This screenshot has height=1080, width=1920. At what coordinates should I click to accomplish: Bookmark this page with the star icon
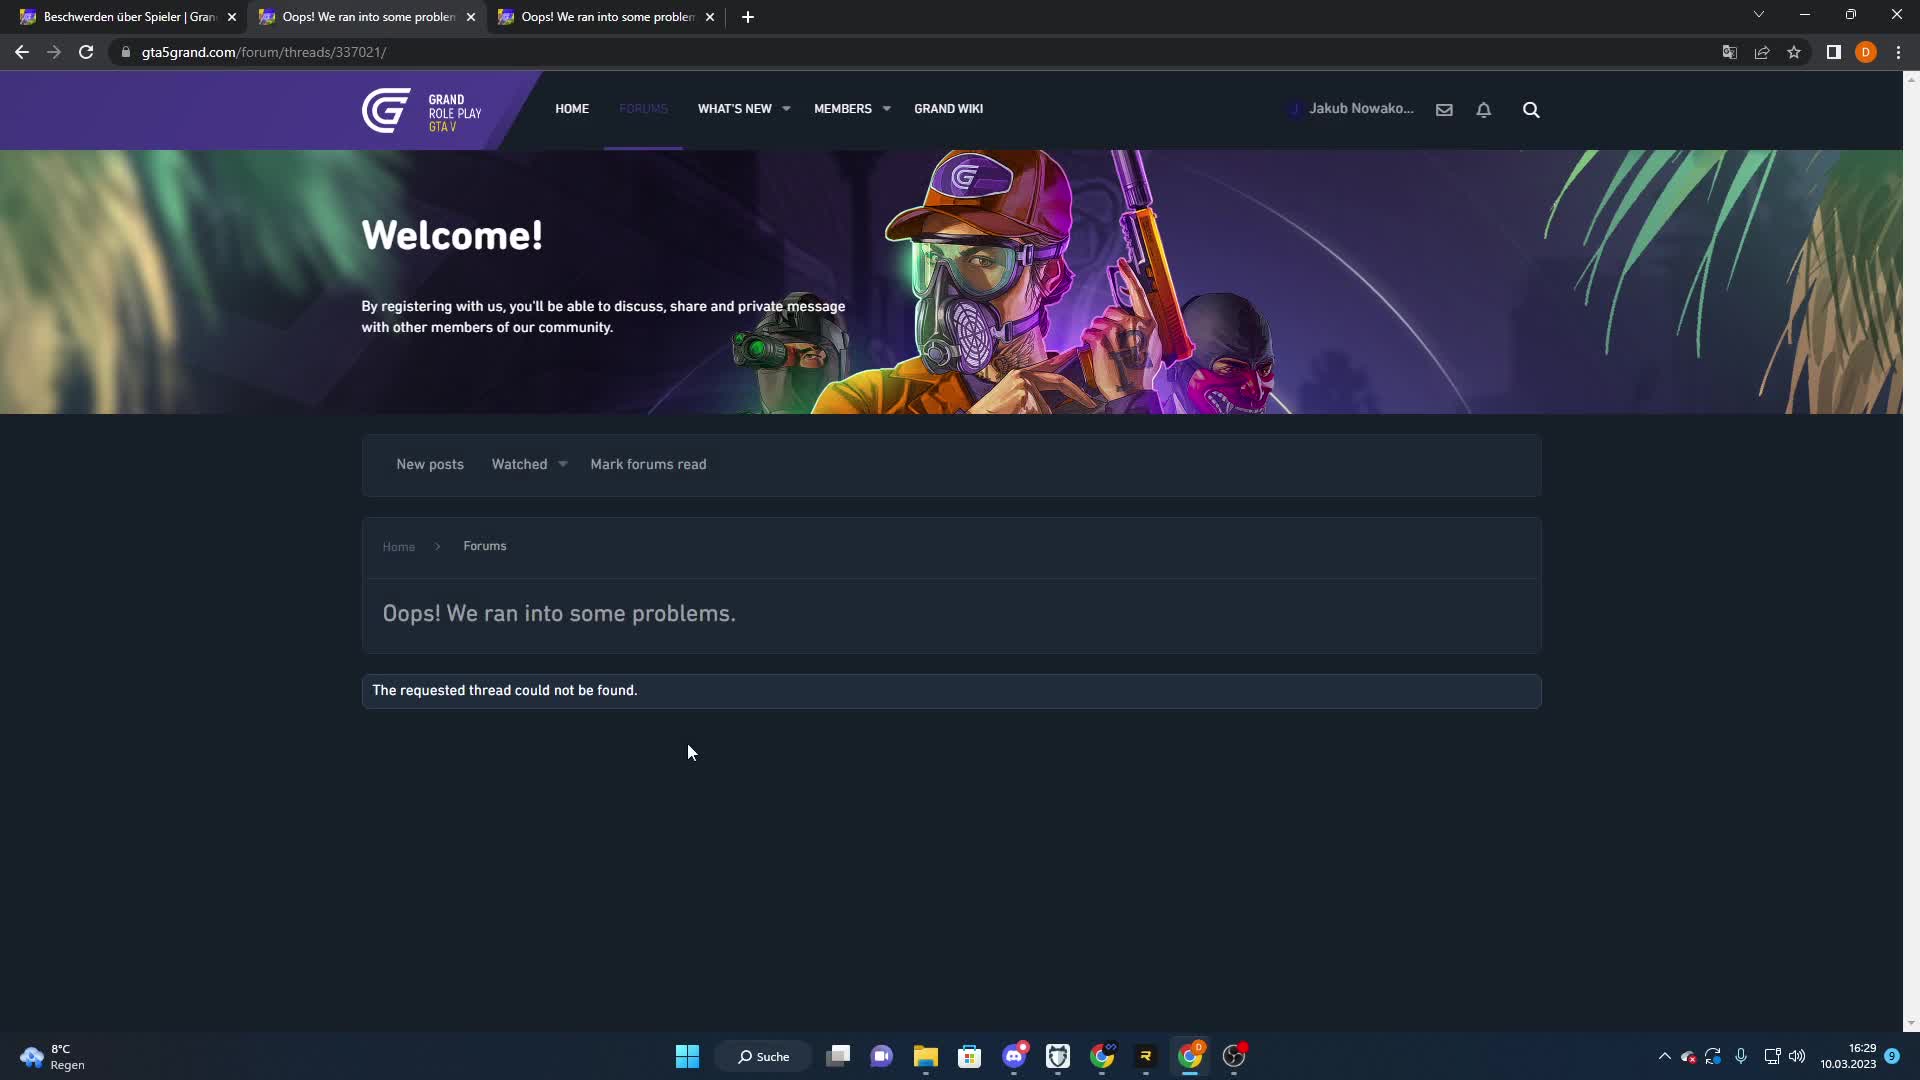point(1794,52)
